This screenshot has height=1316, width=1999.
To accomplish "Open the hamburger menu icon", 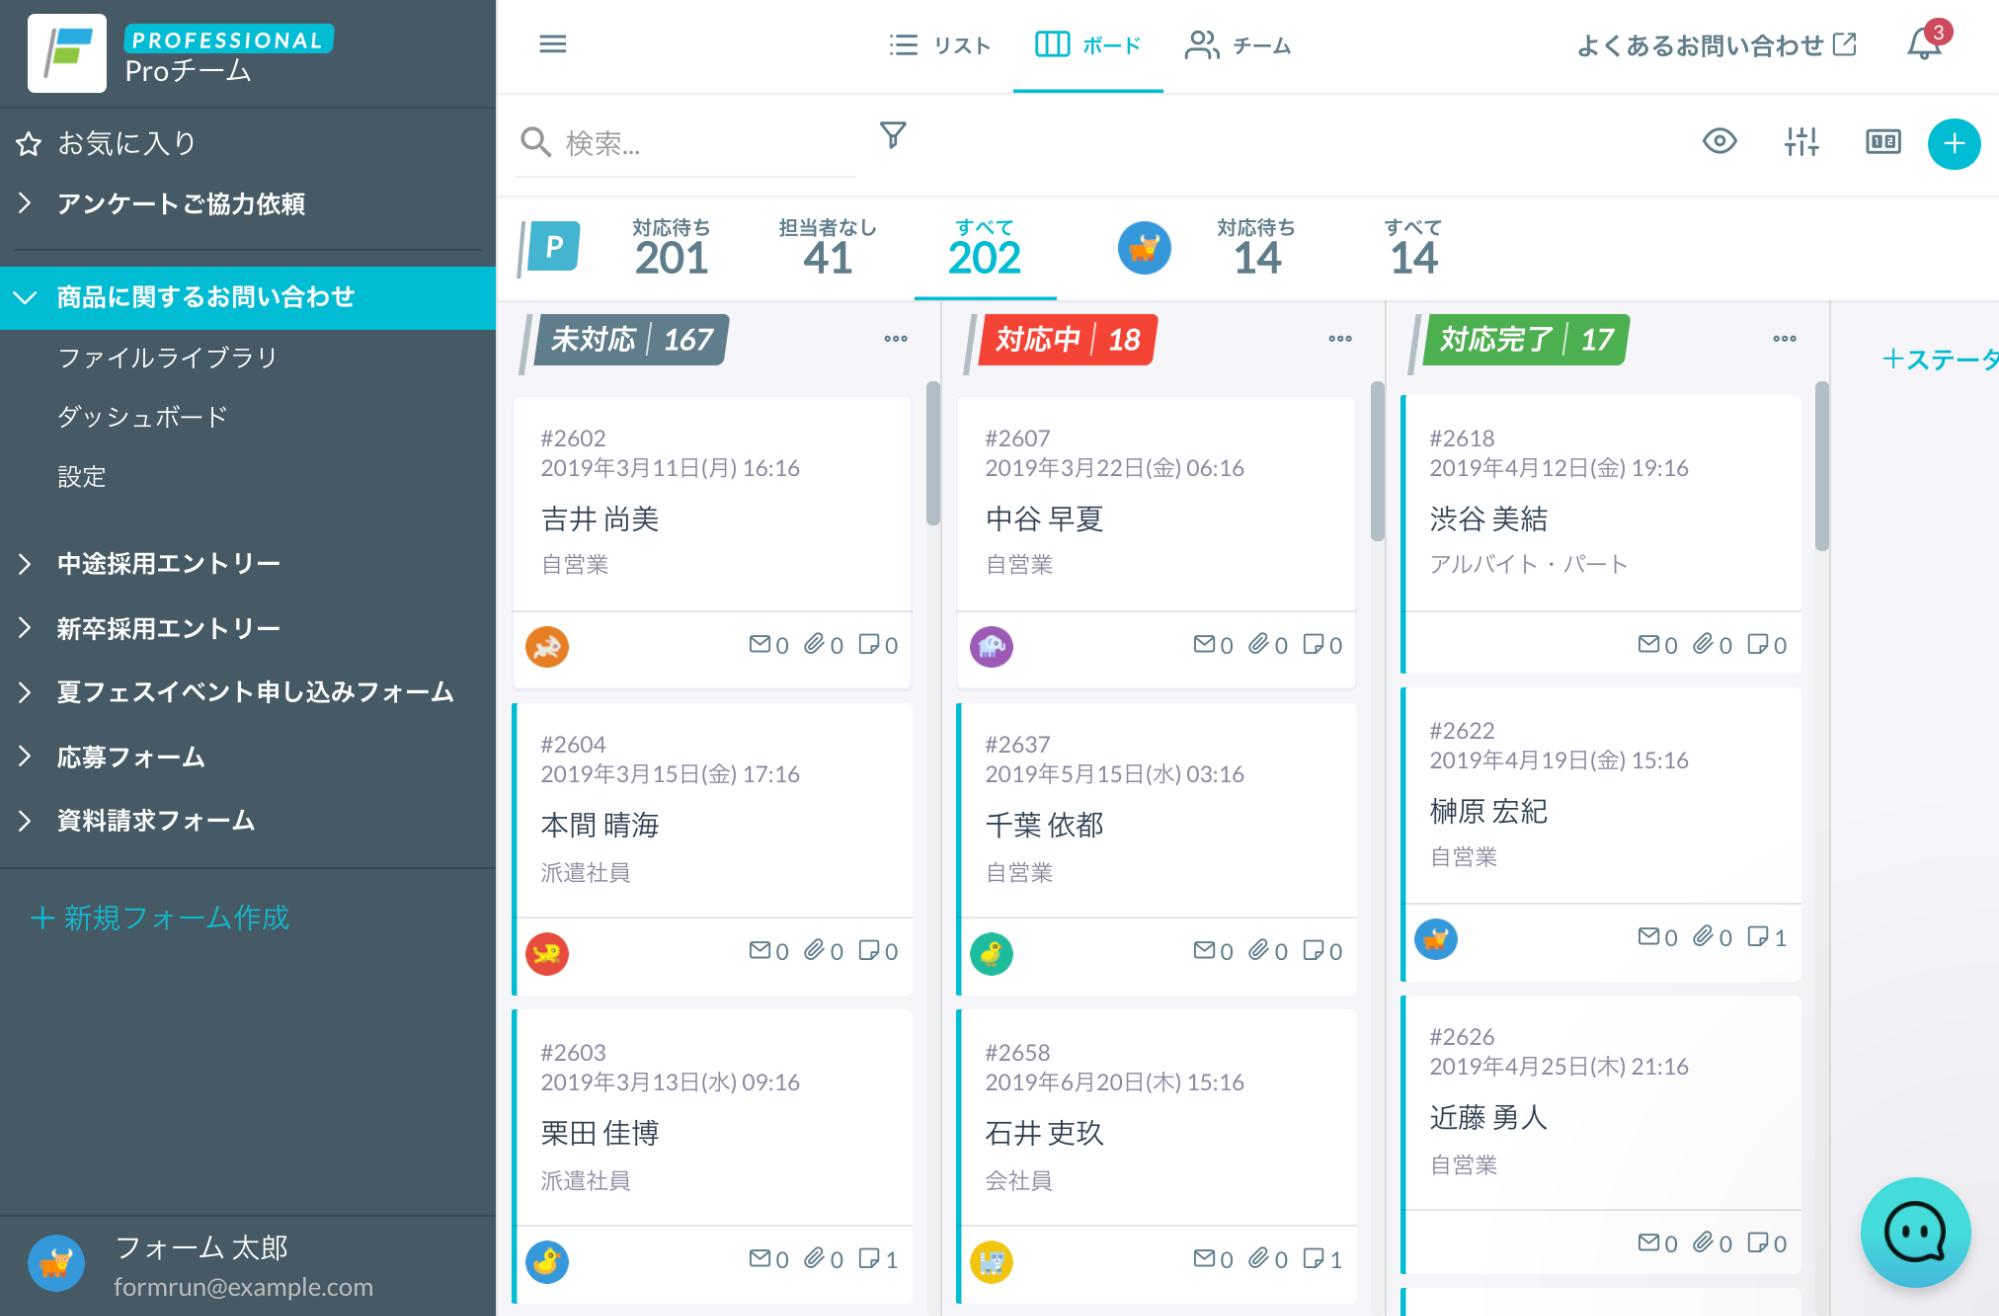I will click(x=552, y=44).
